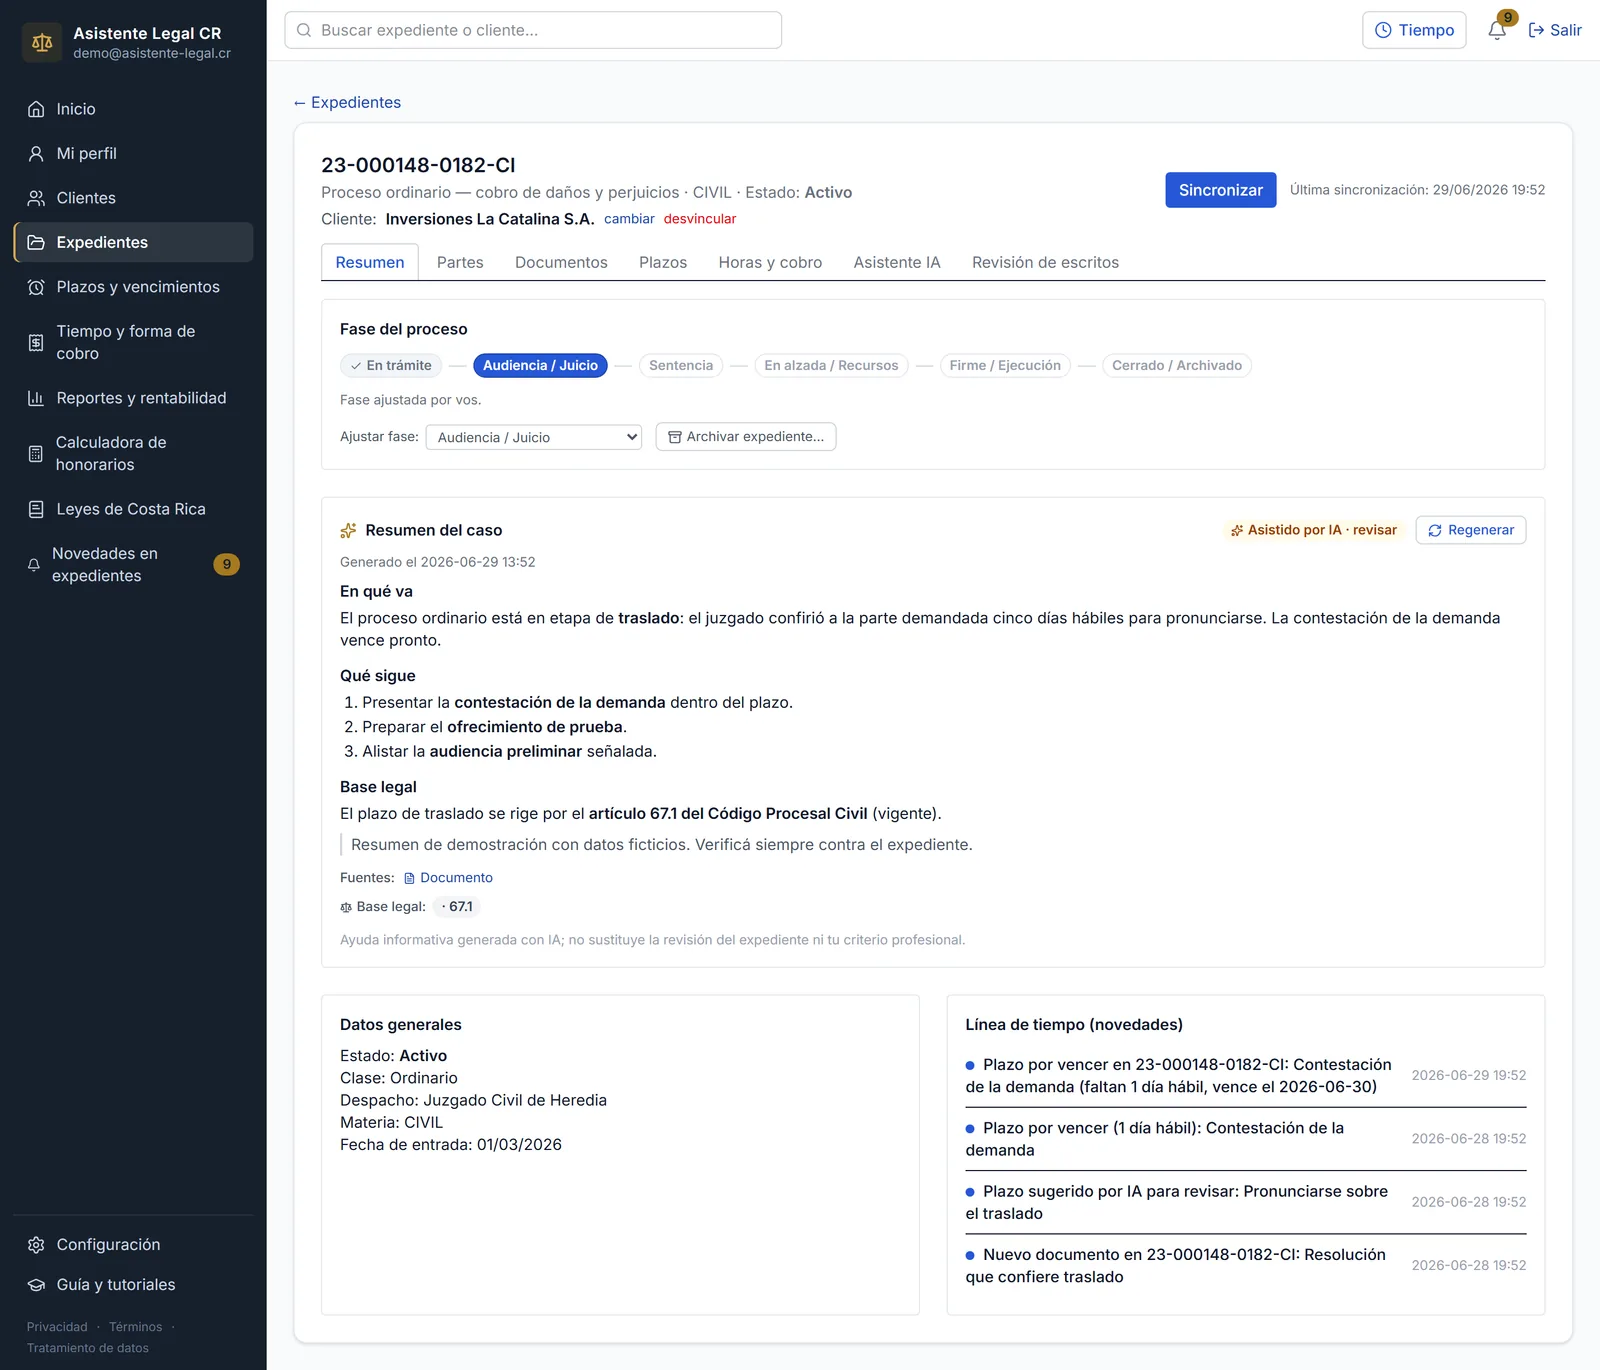Click the Asistido por IA · revisar badge
Screen dimensions: 1600x1370
(x=1313, y=530)
